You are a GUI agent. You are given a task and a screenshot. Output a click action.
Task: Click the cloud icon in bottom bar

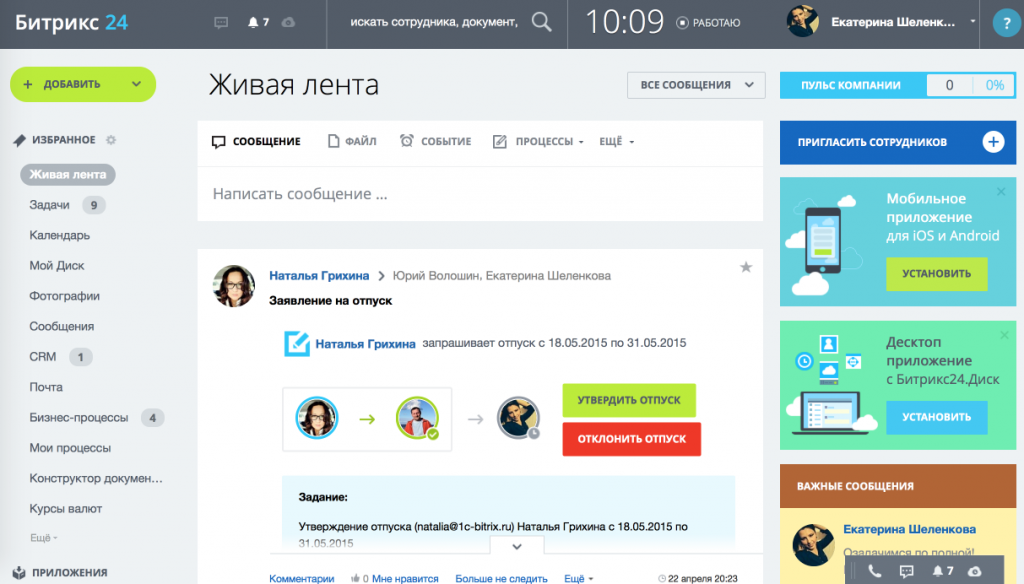pos(974,572)
